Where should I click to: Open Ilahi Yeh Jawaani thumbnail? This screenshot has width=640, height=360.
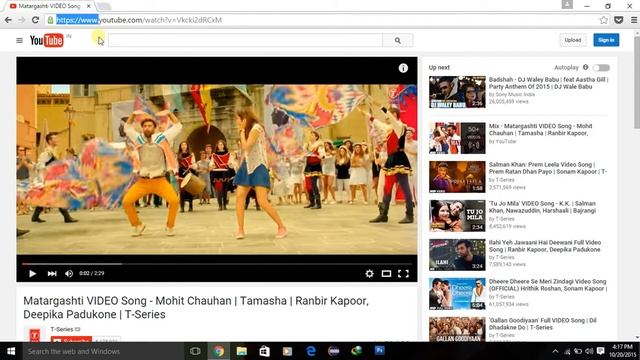[457, 255]
